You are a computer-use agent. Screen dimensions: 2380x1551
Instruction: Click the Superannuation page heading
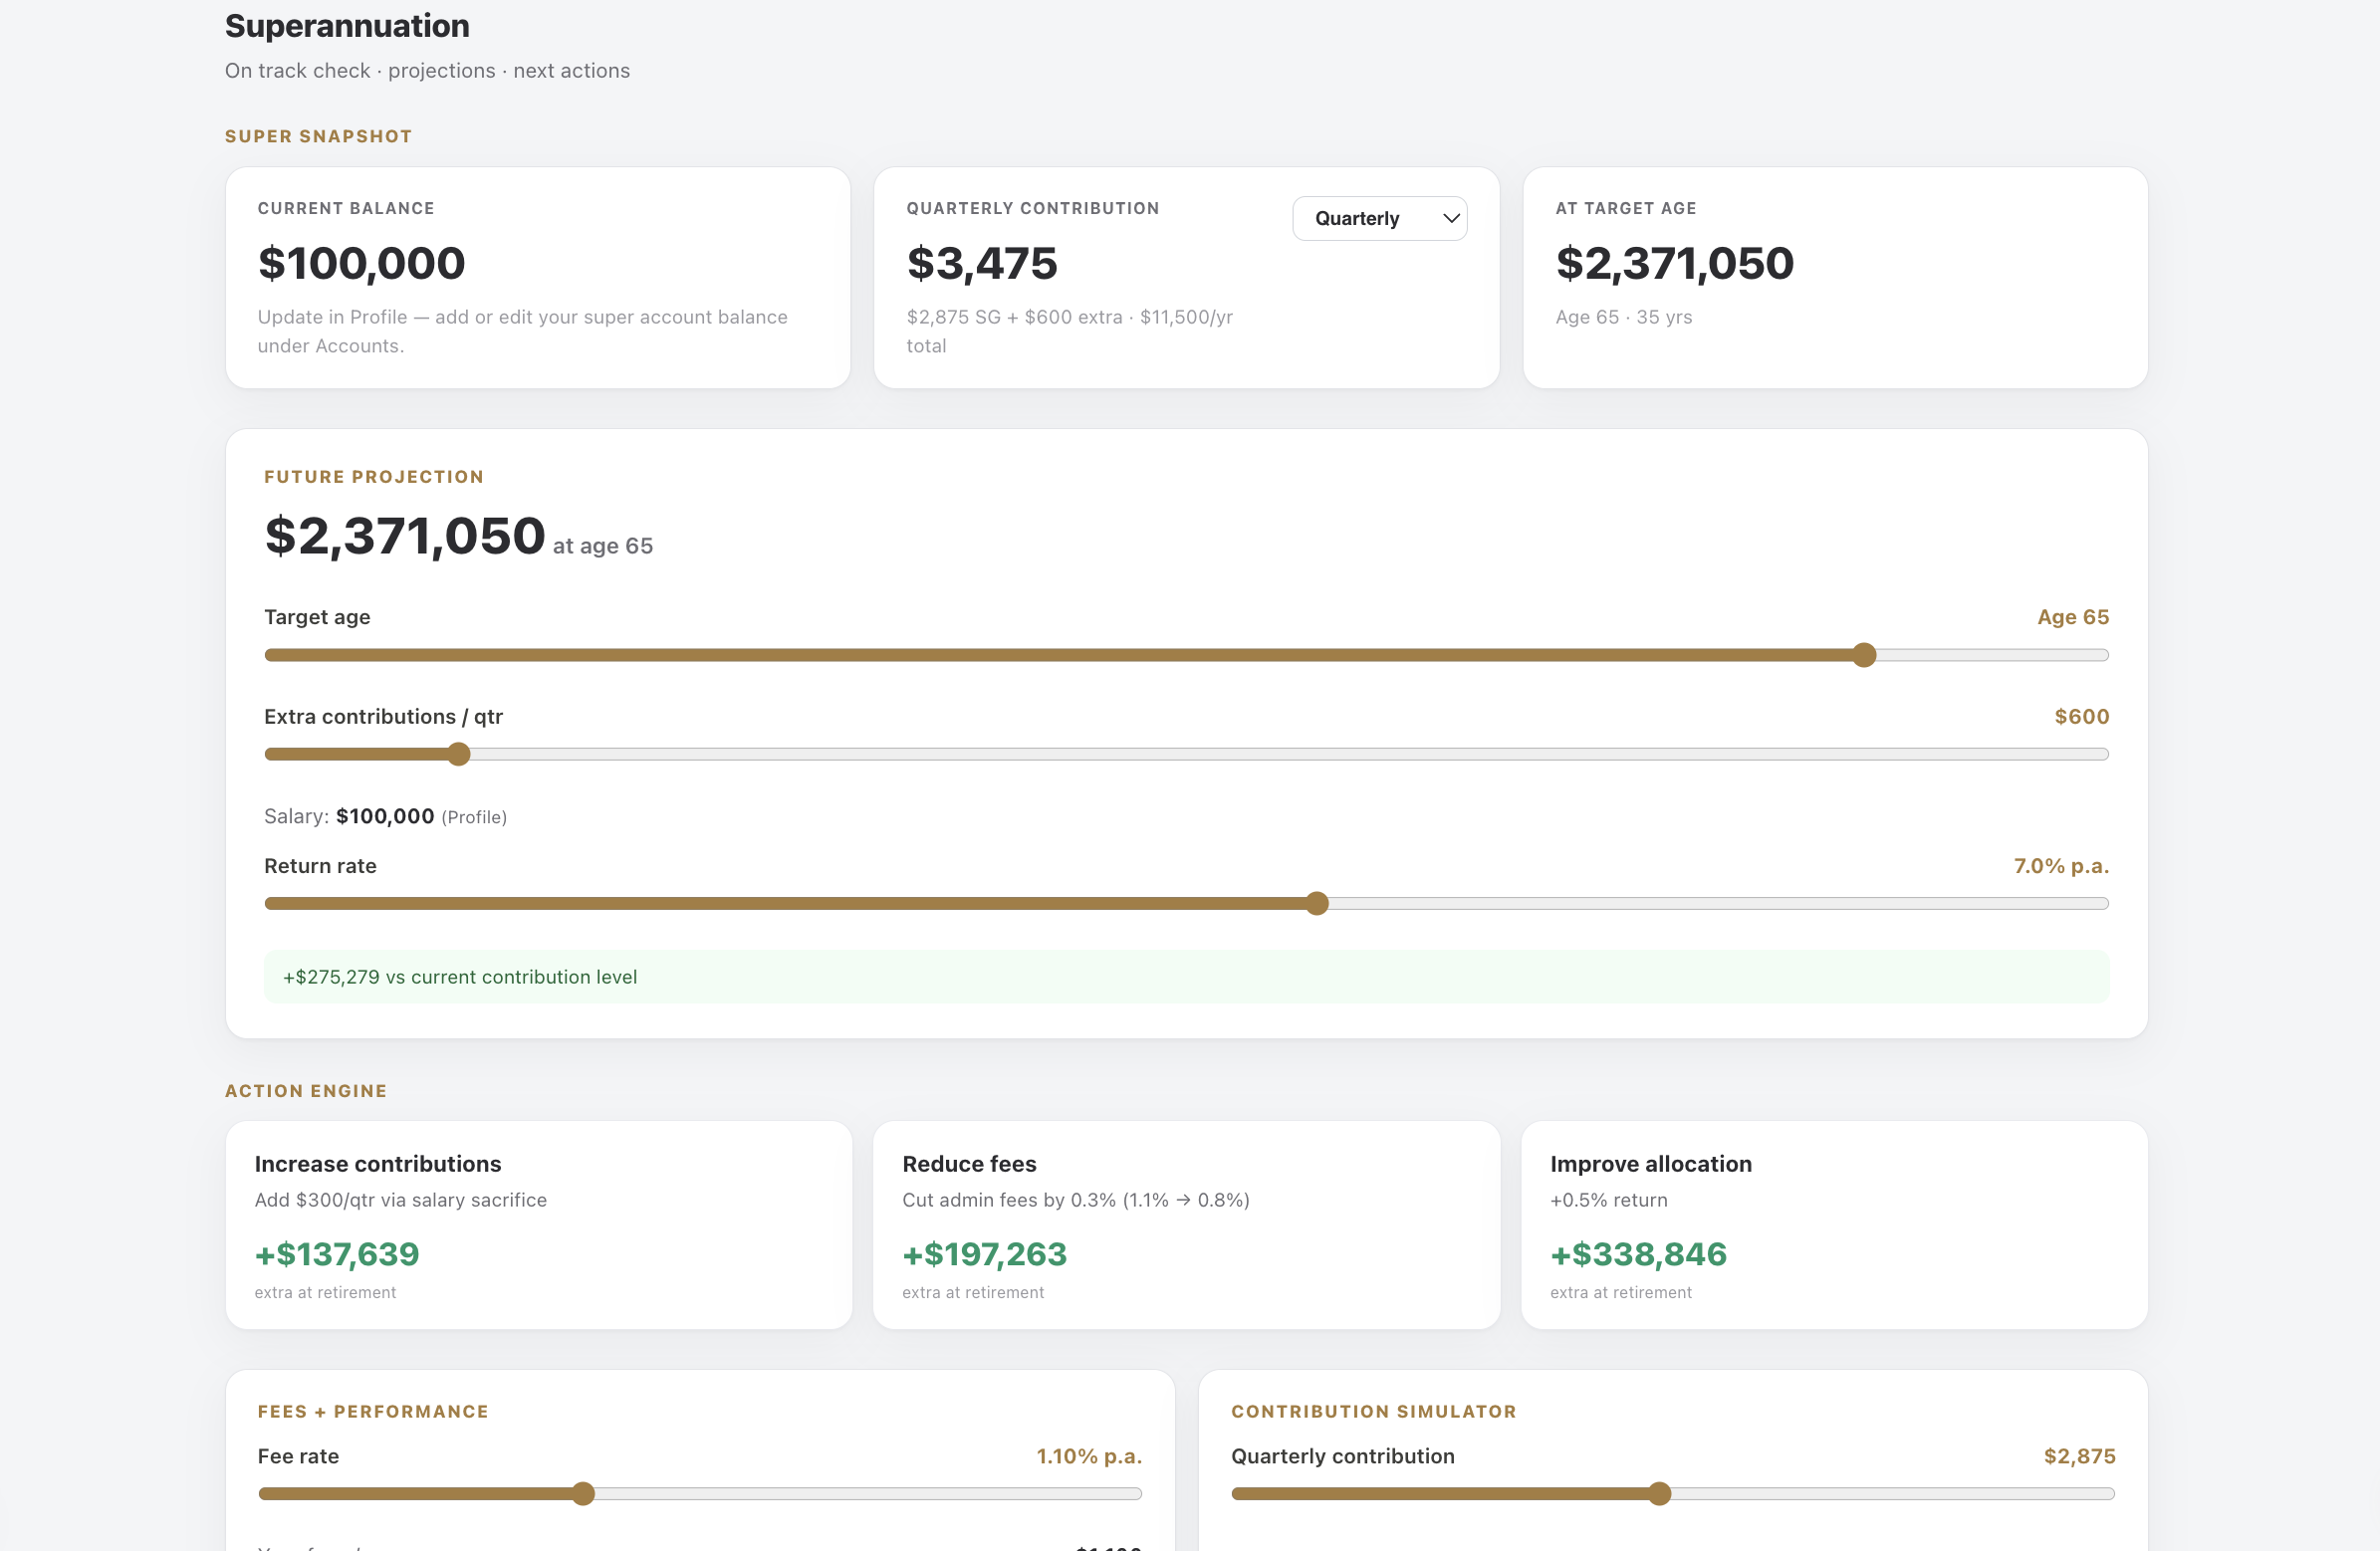click(347, 26)
